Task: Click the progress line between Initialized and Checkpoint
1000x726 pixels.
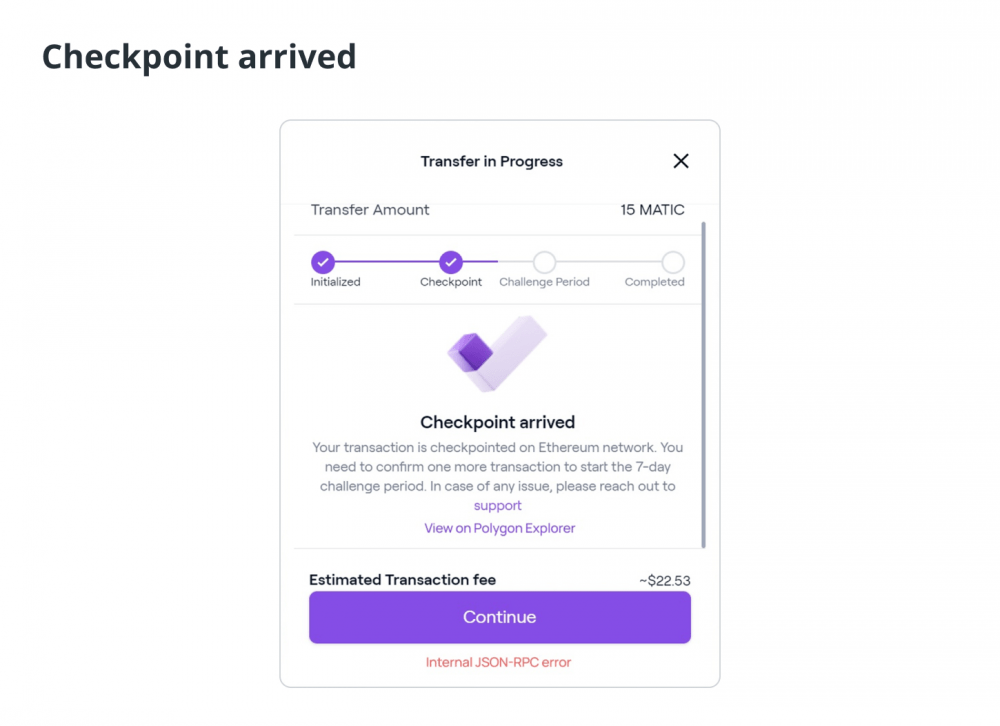Action: (x=387, y=262)
